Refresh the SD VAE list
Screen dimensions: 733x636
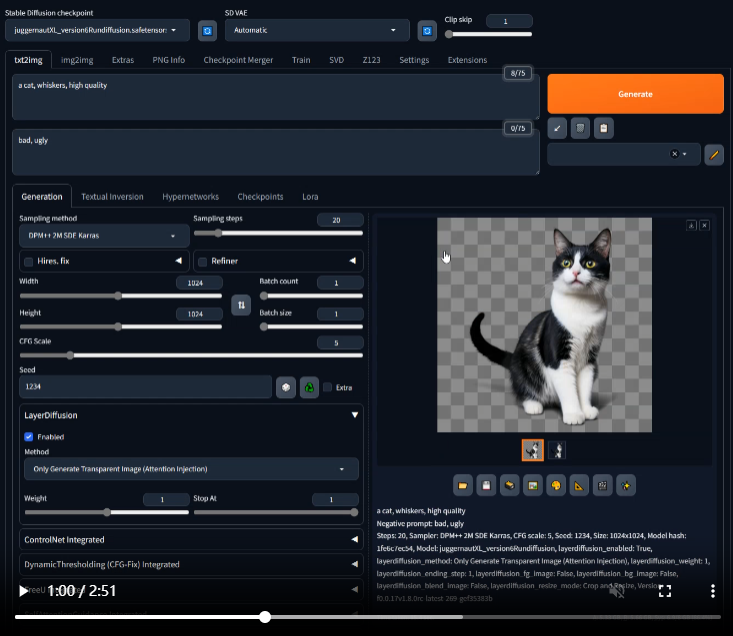[x=427, y=31]
